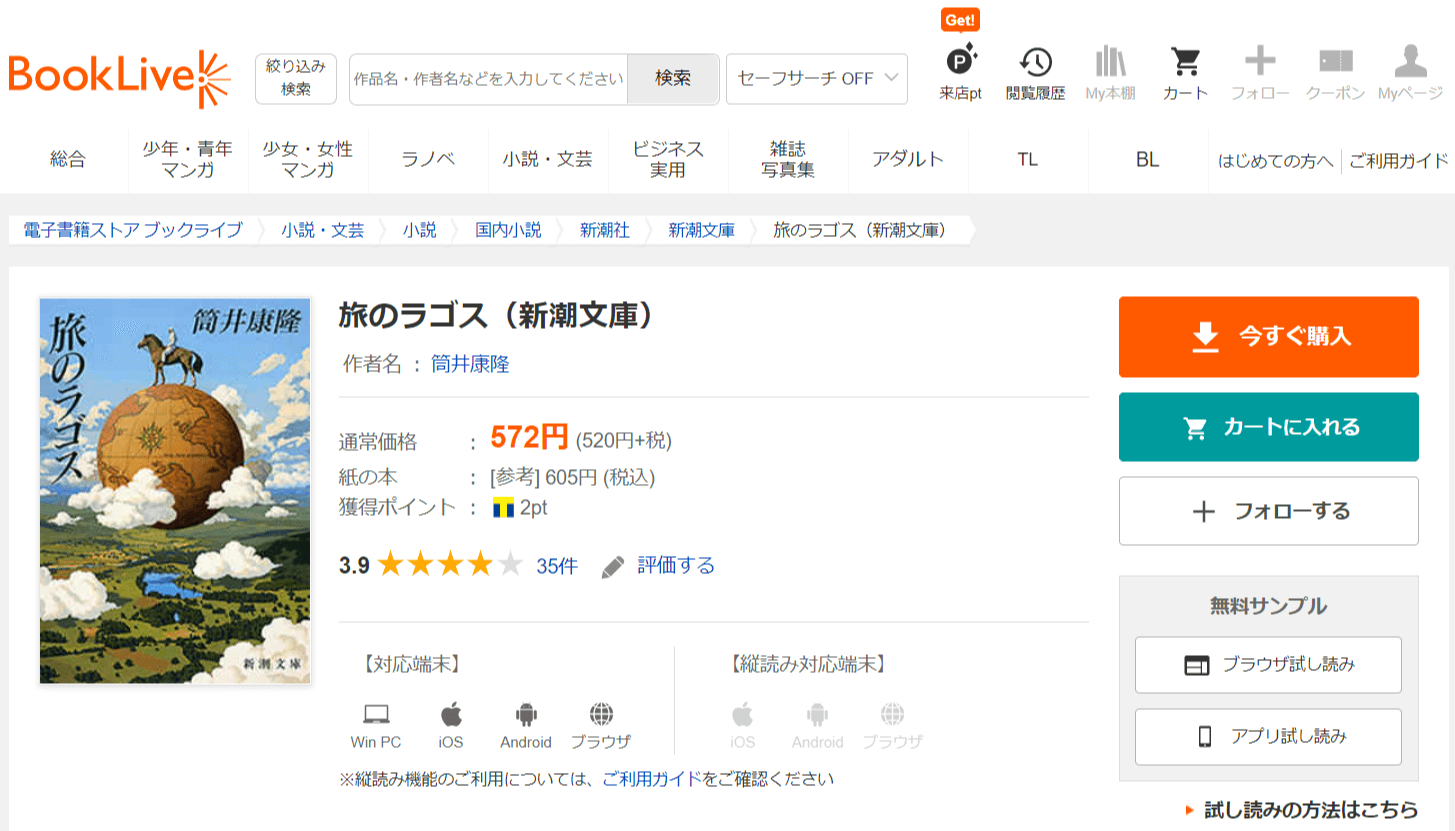Open the 絞り込み検索 filter search
The image size is (1455, 831).
coord(296,78)
